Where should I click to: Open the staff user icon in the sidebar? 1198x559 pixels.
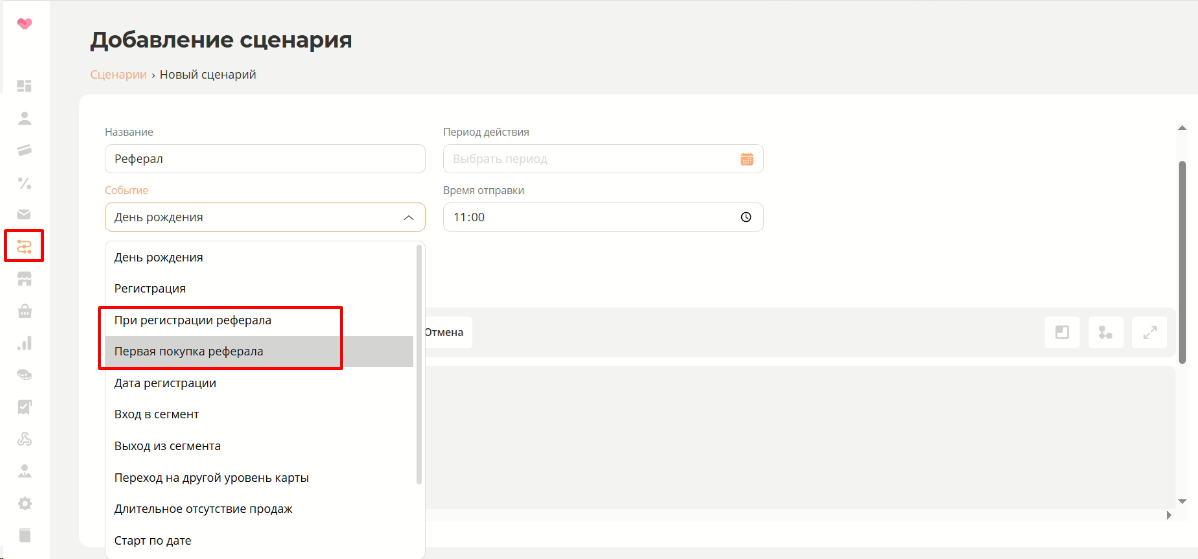pyautogui.click(x=24, y=471)
